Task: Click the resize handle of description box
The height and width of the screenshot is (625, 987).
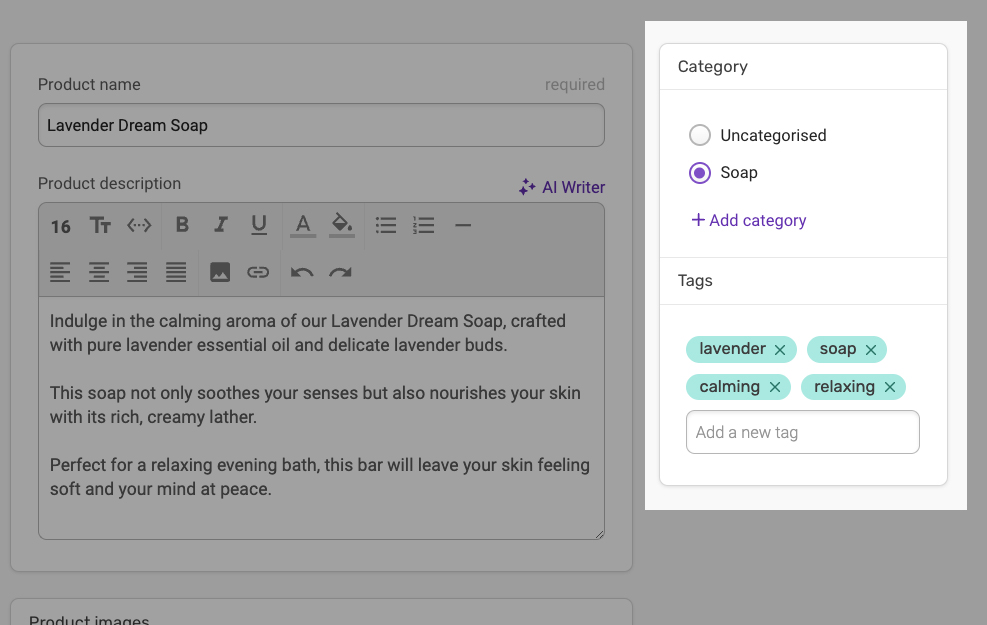Action: coord(599,534)
